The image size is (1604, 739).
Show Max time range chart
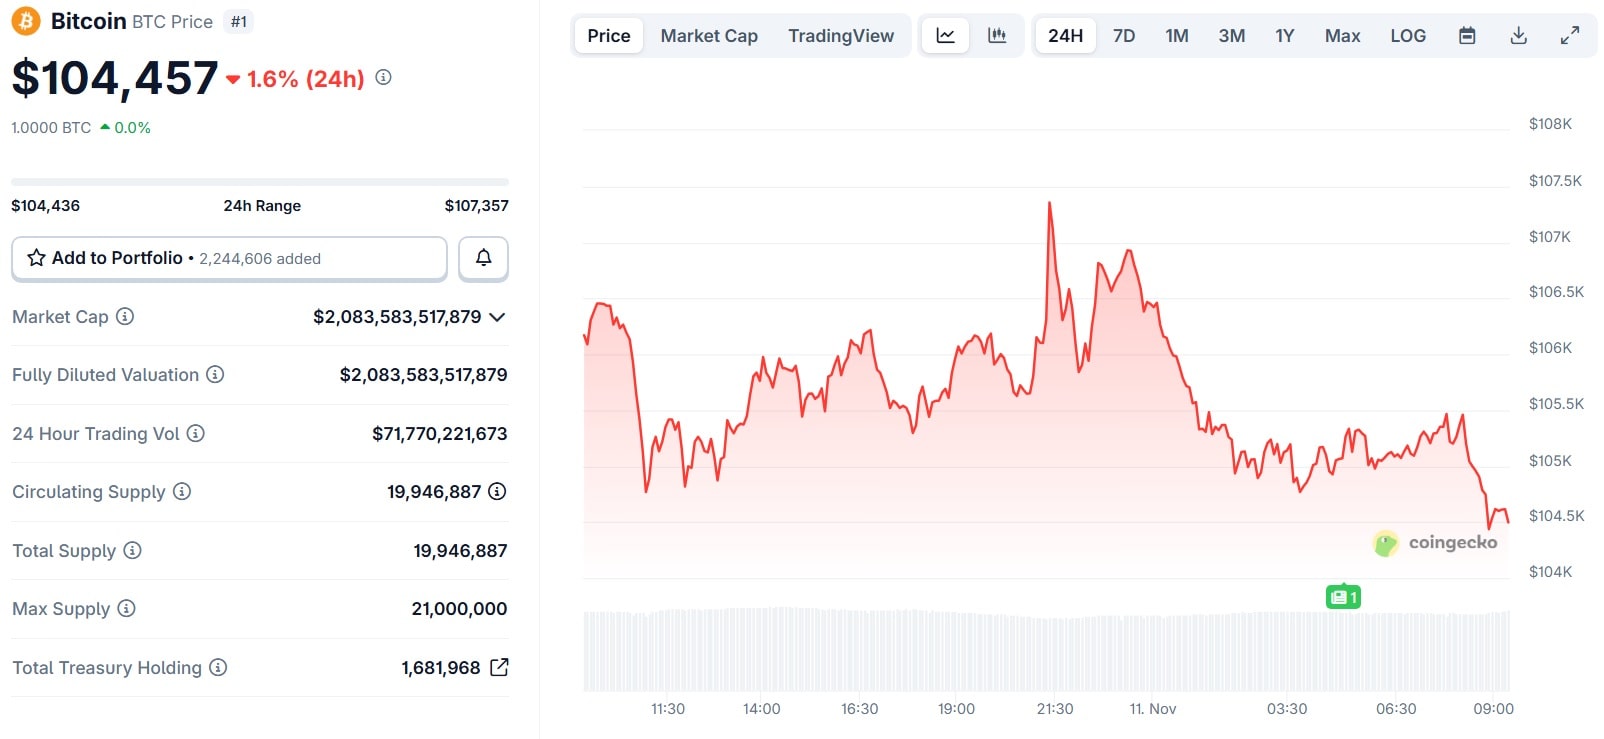point(1342,36)
